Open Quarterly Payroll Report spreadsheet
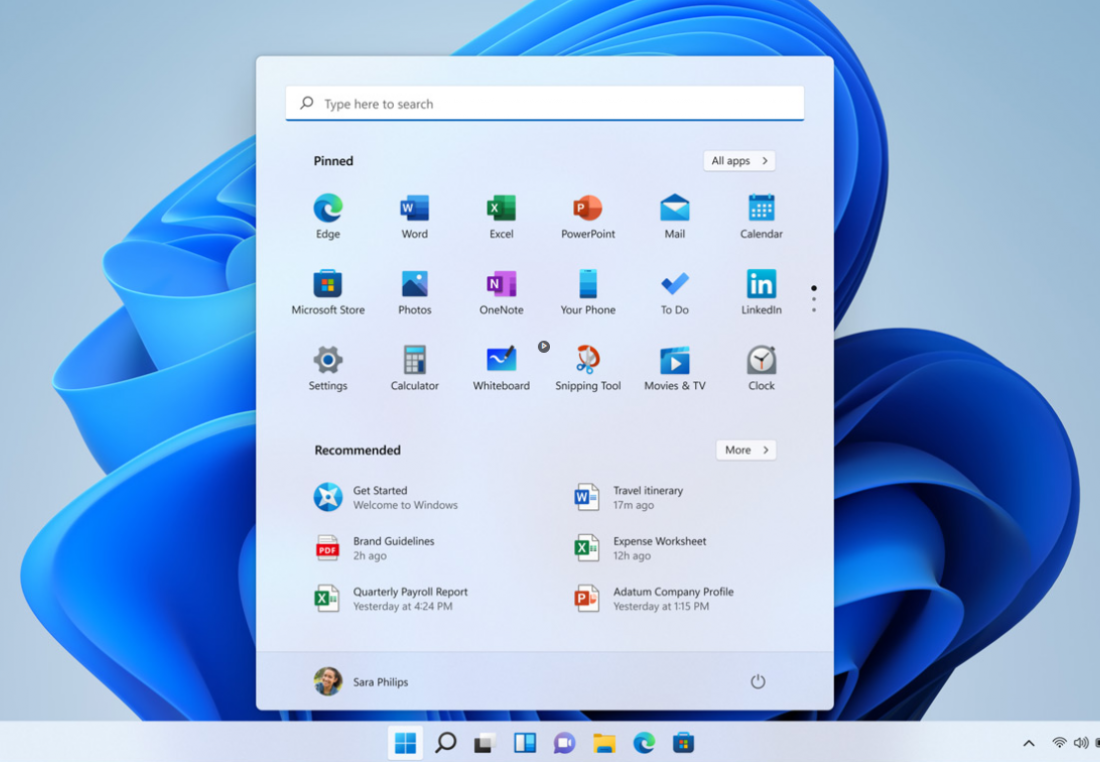This screenshot has width=1100, height=762. [390, 599]
